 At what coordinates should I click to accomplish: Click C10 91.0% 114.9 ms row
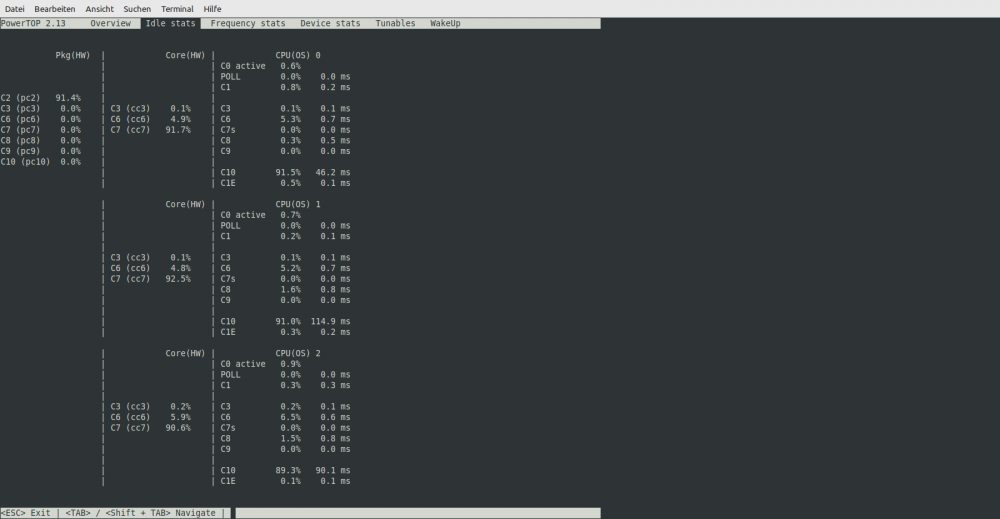point(285,322)
